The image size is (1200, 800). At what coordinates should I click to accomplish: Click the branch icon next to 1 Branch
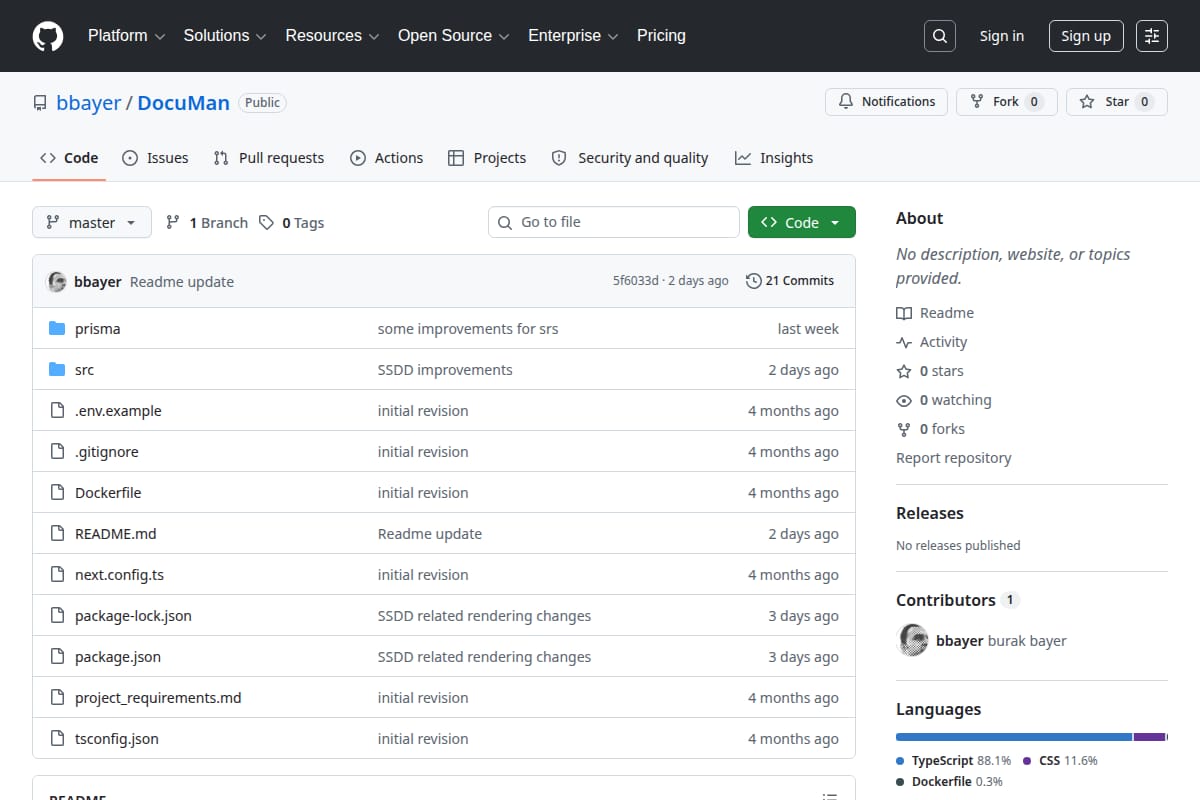(173, 223)
